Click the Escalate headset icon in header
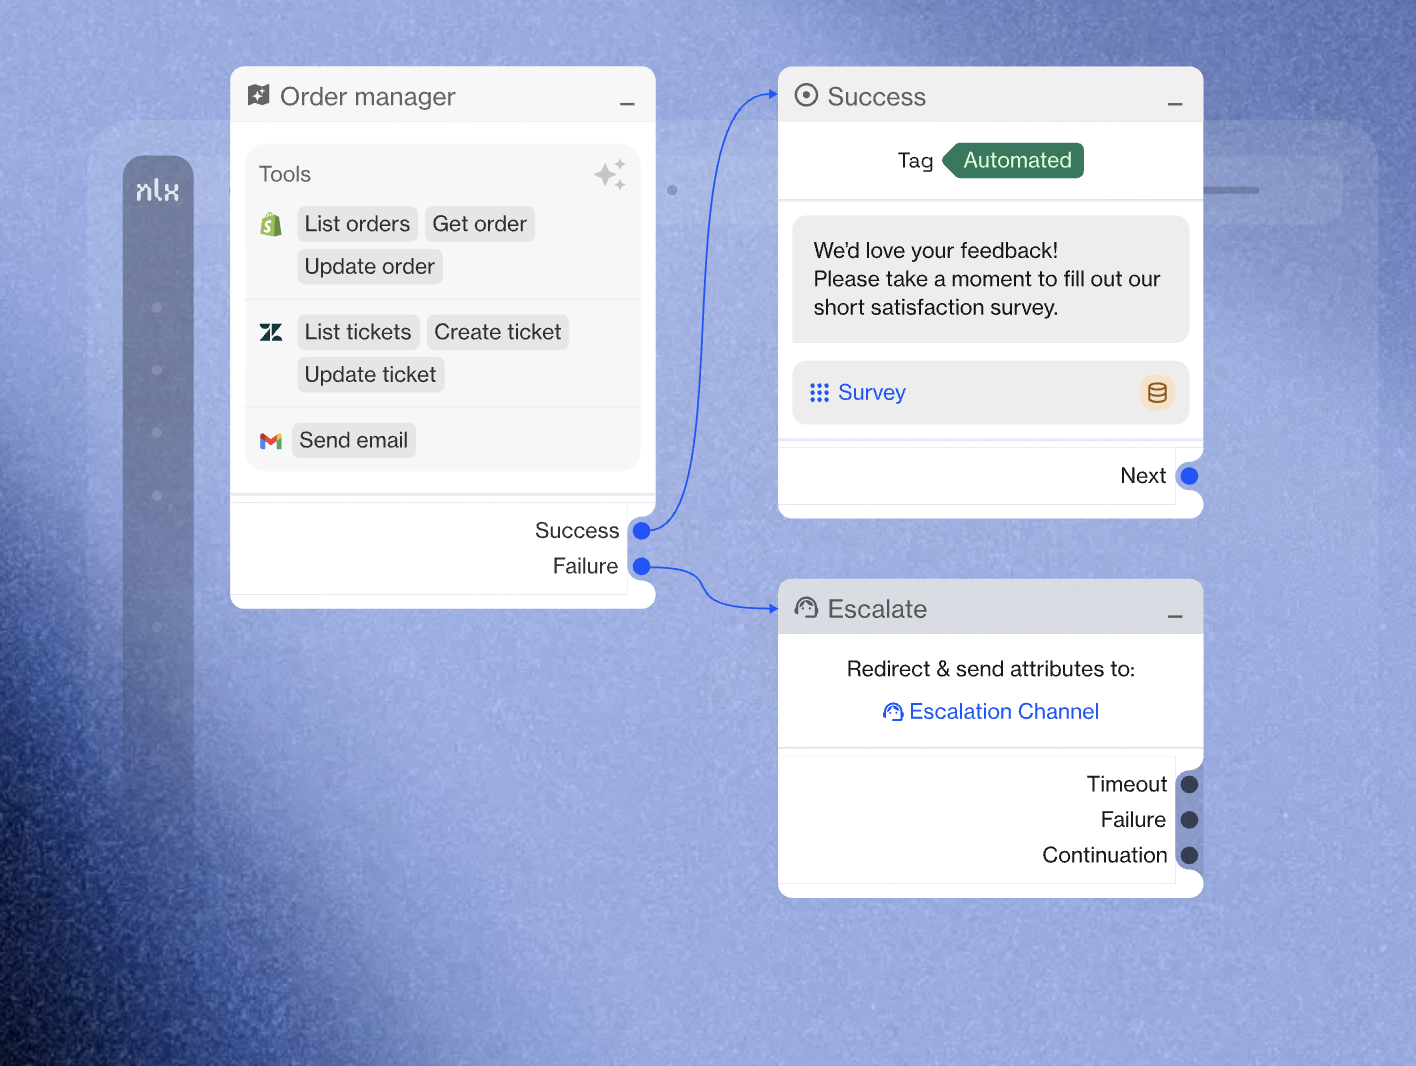 click(x=806, y=608)
